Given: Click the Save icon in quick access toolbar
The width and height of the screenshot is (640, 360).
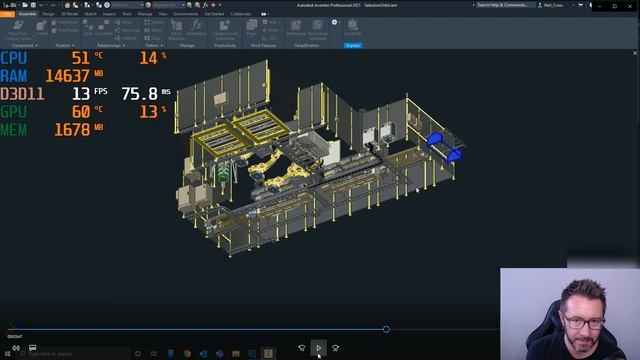Looking at the screenshot, I should pos(33,5).
